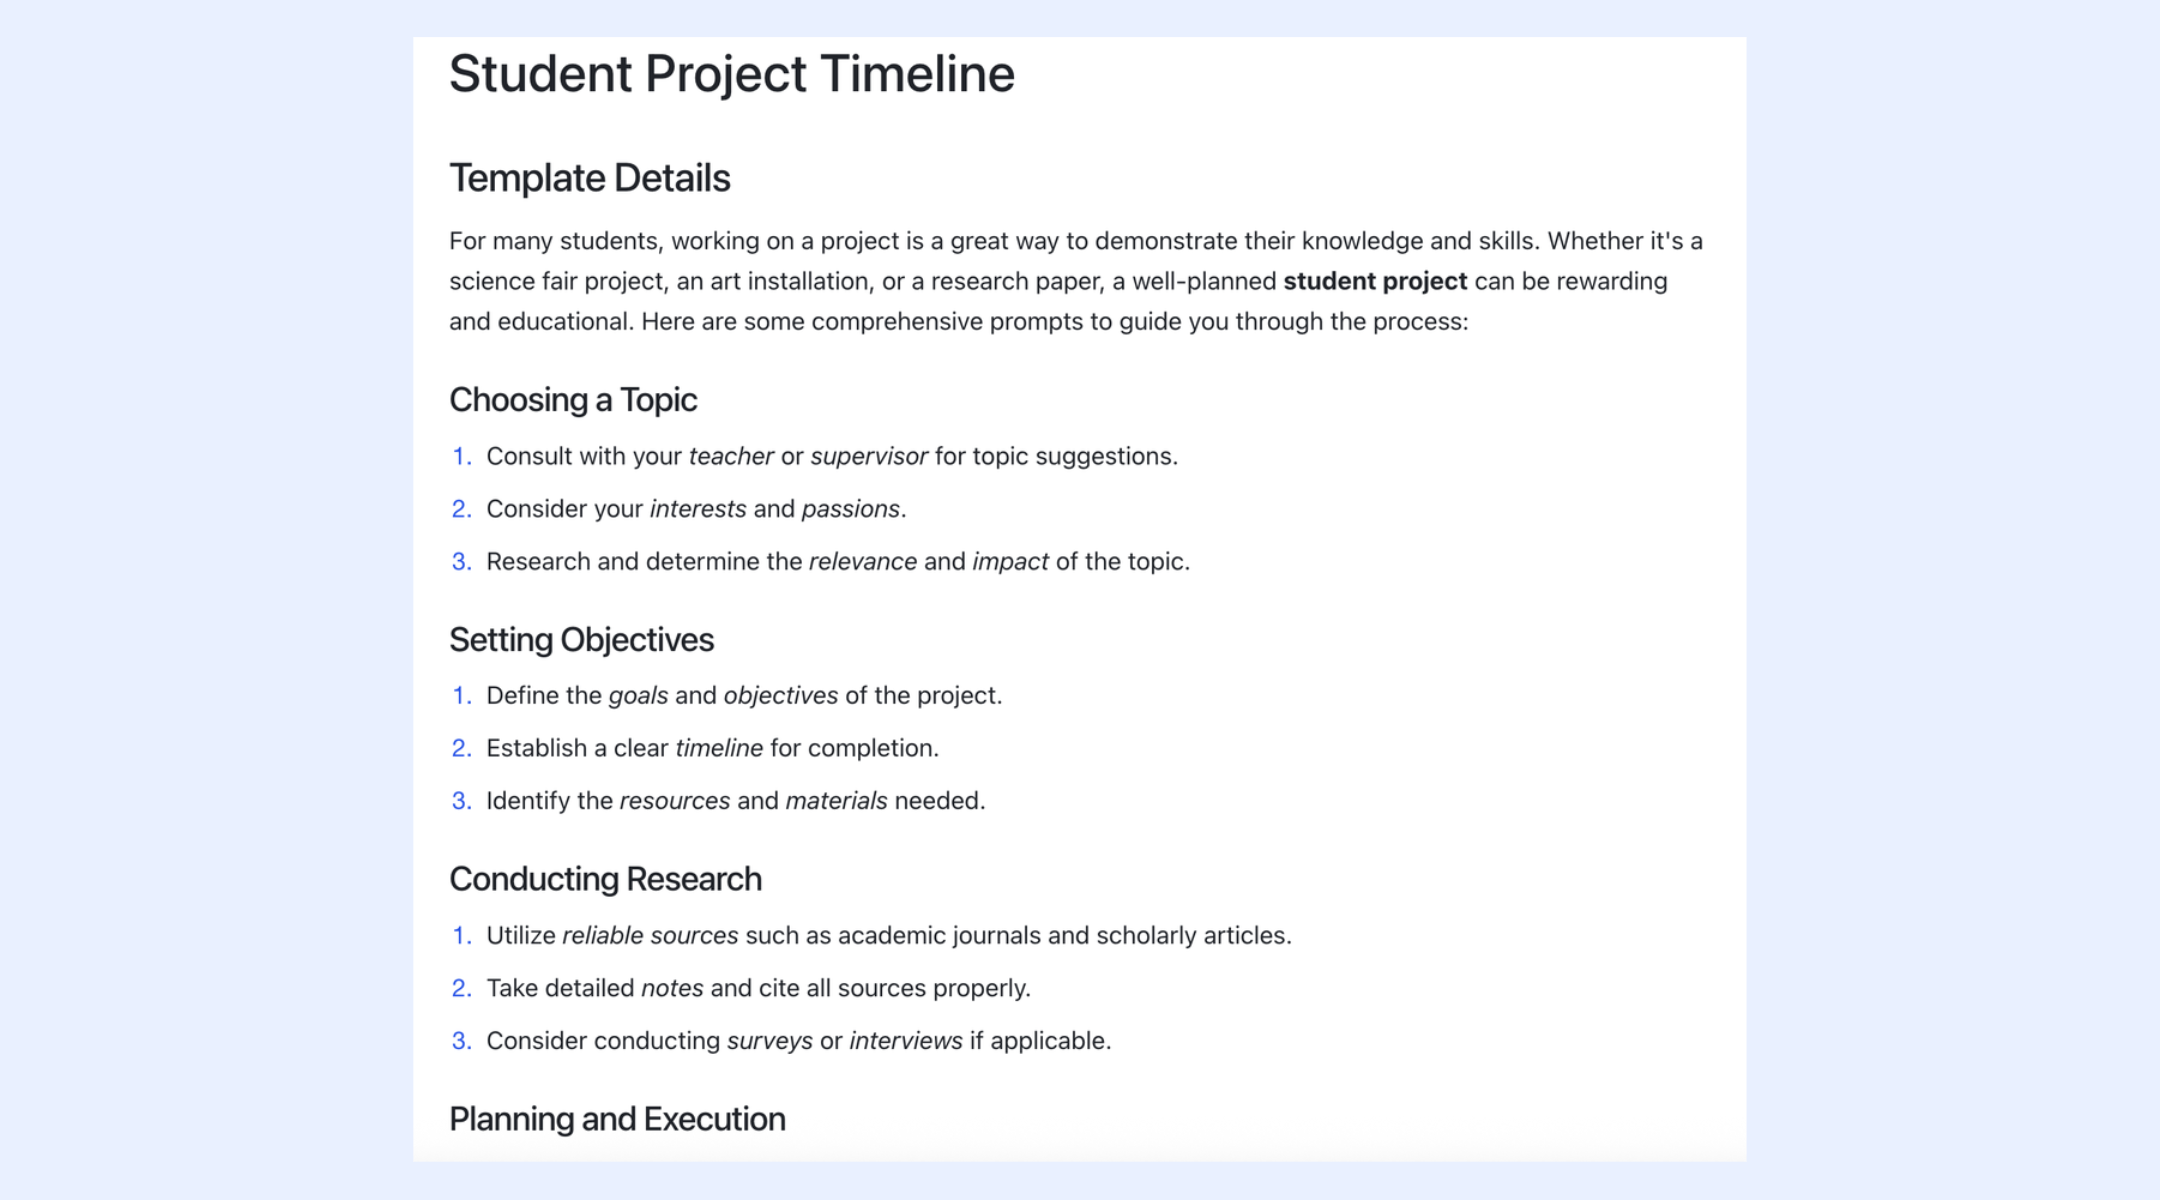Click the italic word 'interviews'
The height and width of the screenshot is (1200, 2160).
tap(906, 1041)
